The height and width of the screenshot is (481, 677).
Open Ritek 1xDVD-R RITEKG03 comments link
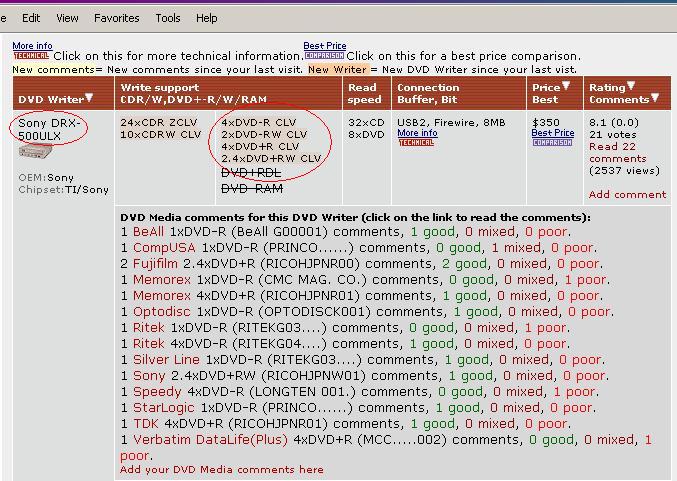(149, 328)
